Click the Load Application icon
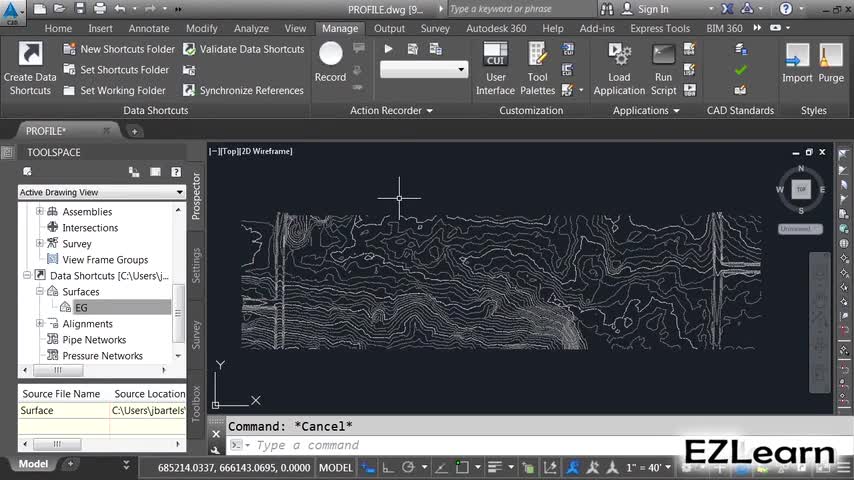 tap(619, 55)
